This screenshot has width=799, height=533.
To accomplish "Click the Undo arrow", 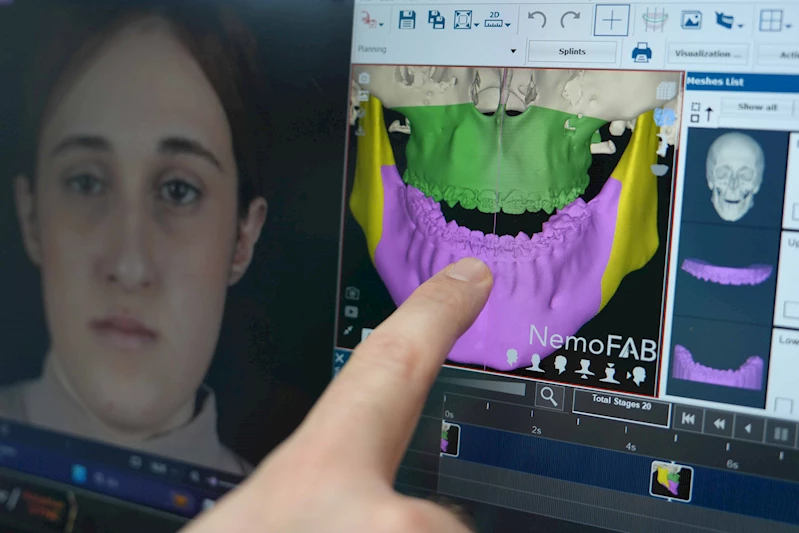I will pos(537,20).
